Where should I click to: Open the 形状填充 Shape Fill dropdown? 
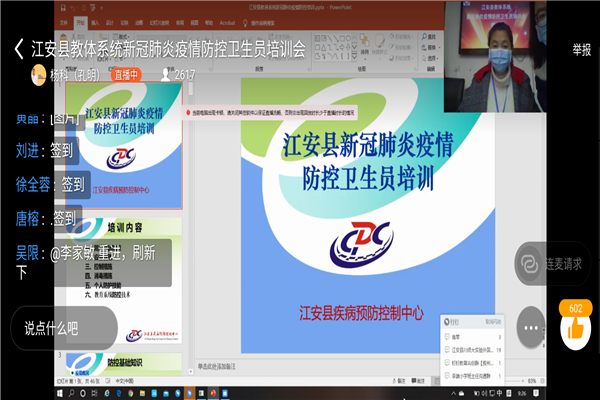click(x=401, y=37)
